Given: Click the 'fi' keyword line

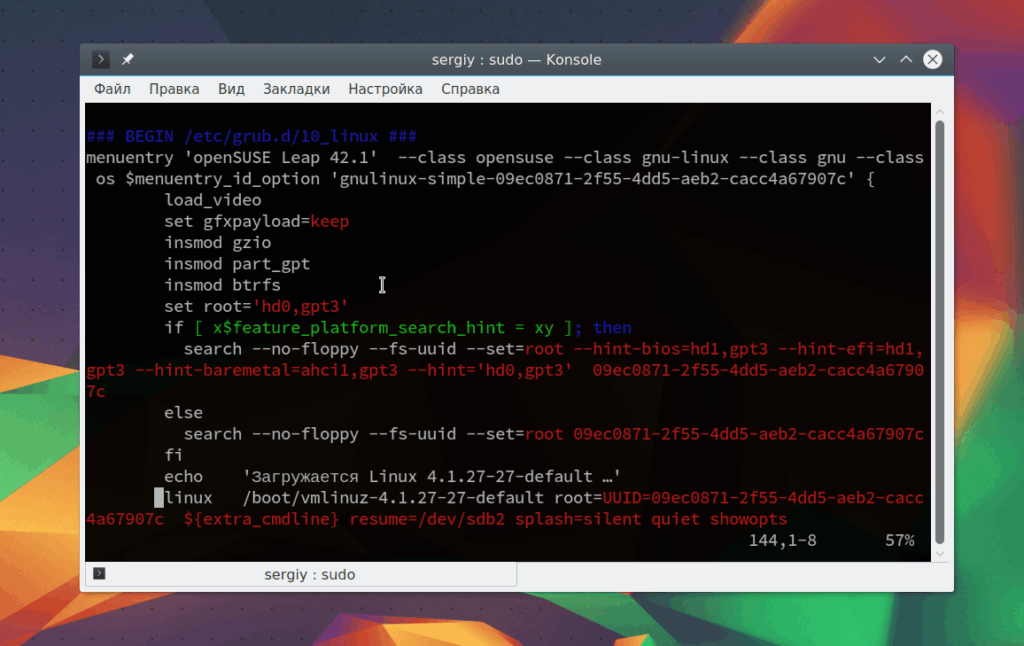Looking at the screenshot, I should tap(174, 455).
